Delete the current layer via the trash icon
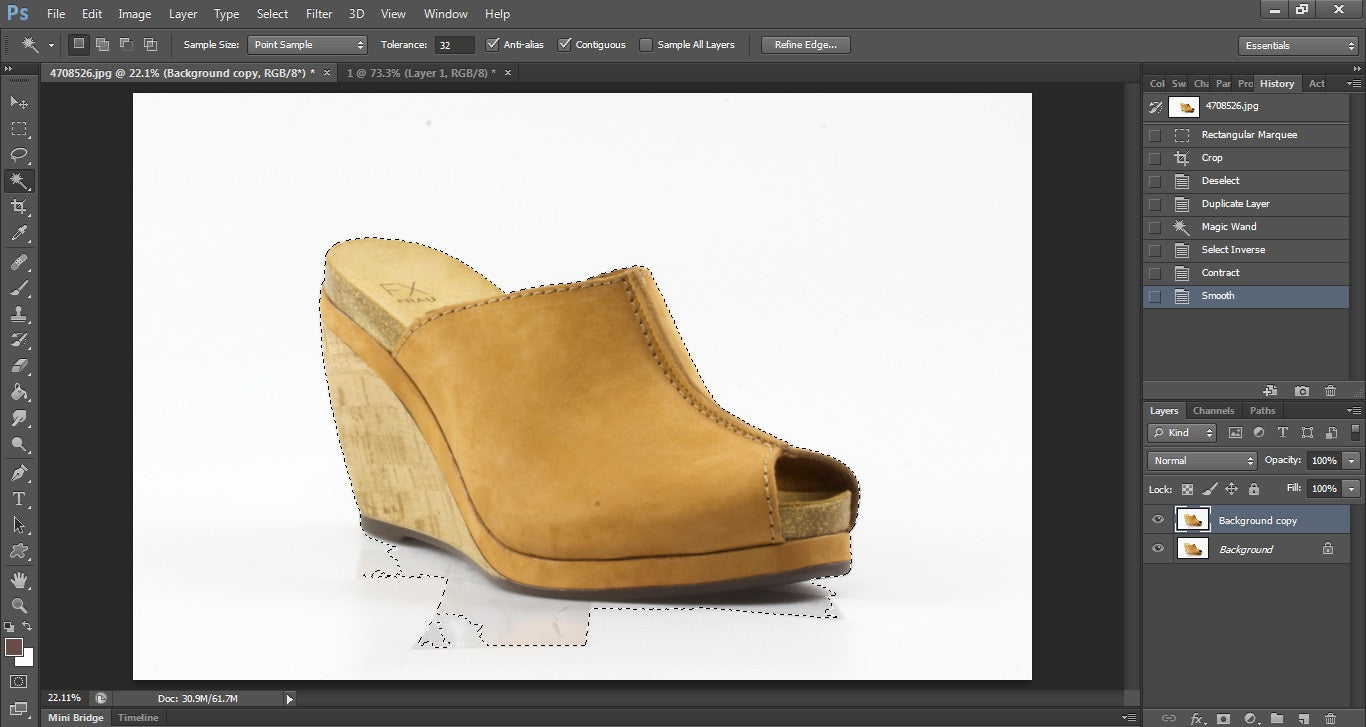This screenshot has width=1366, height=727. click(1331, 718)
